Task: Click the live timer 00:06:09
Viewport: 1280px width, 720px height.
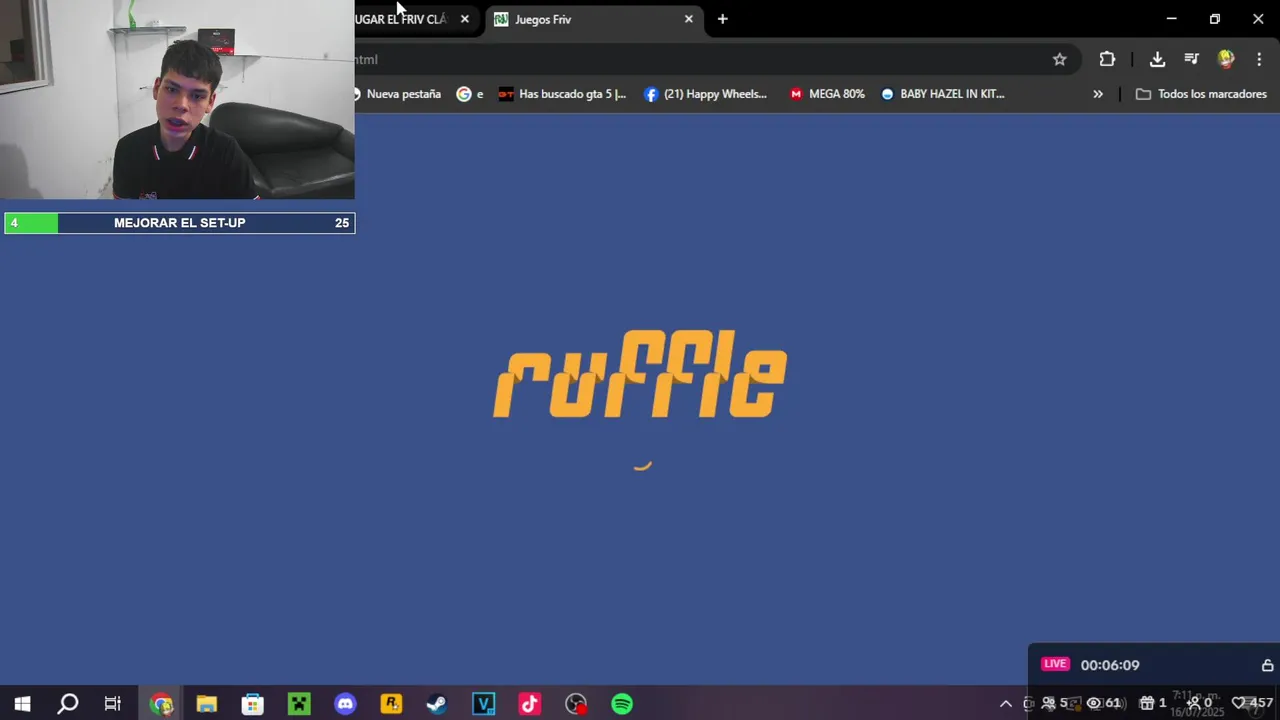Action: pos(1110,665)
